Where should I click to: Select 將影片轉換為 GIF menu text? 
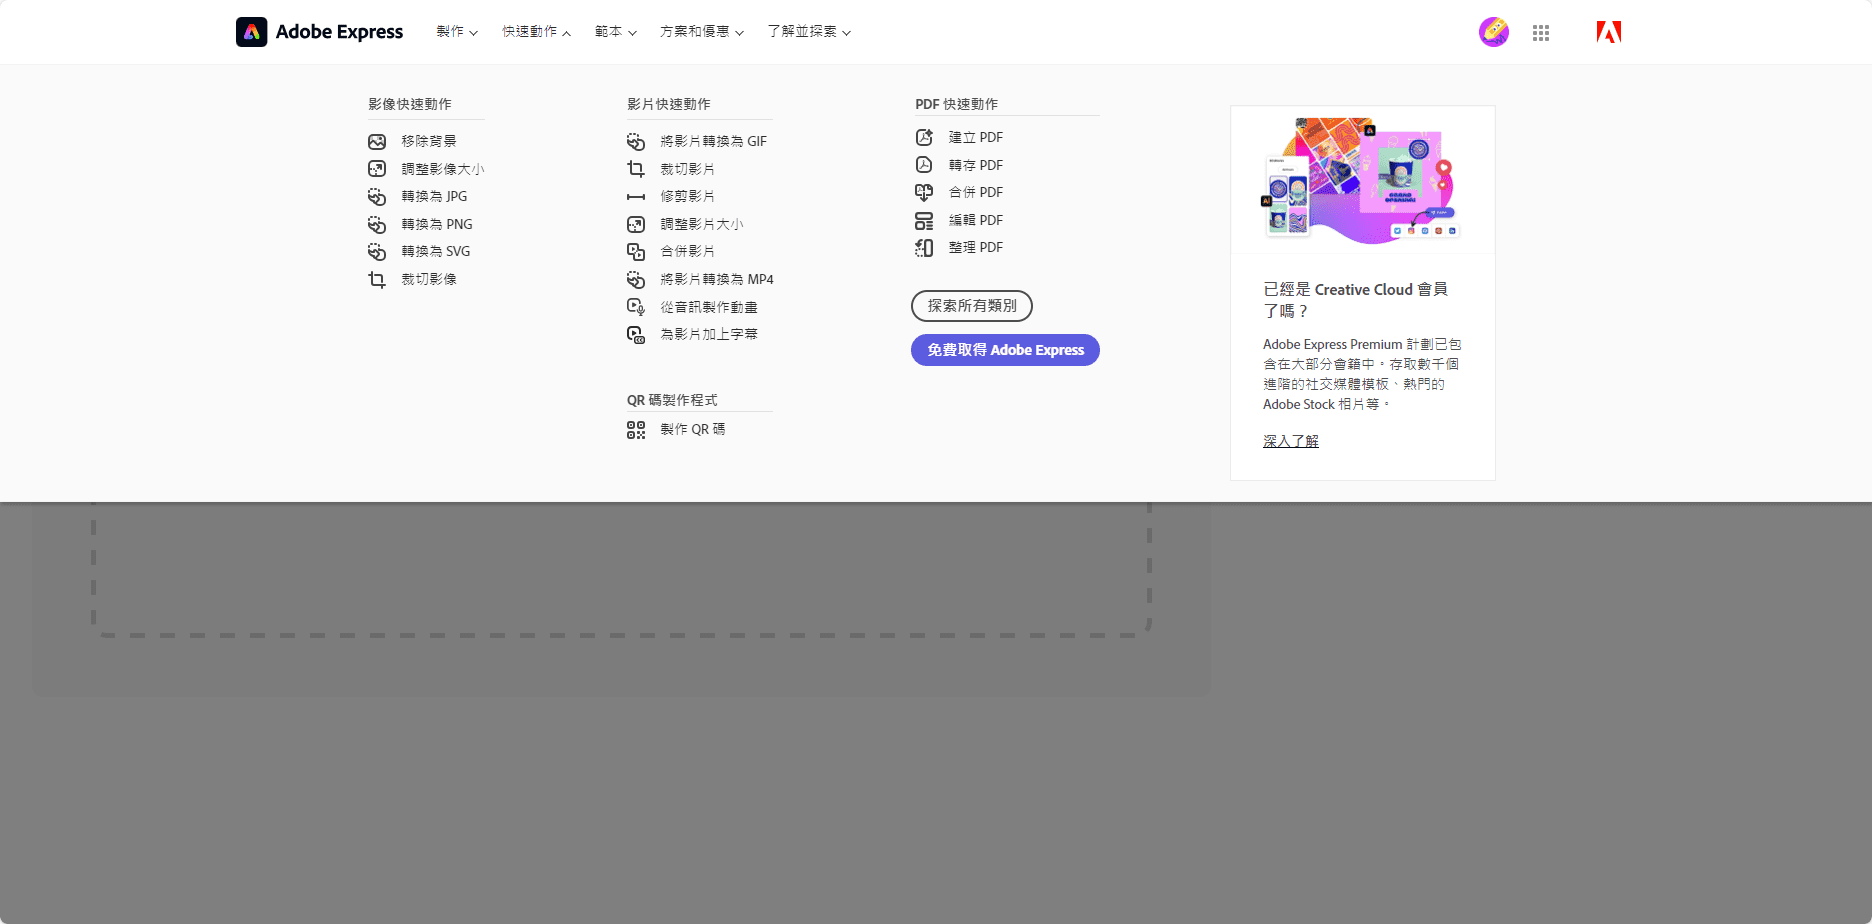coord(714,141)
